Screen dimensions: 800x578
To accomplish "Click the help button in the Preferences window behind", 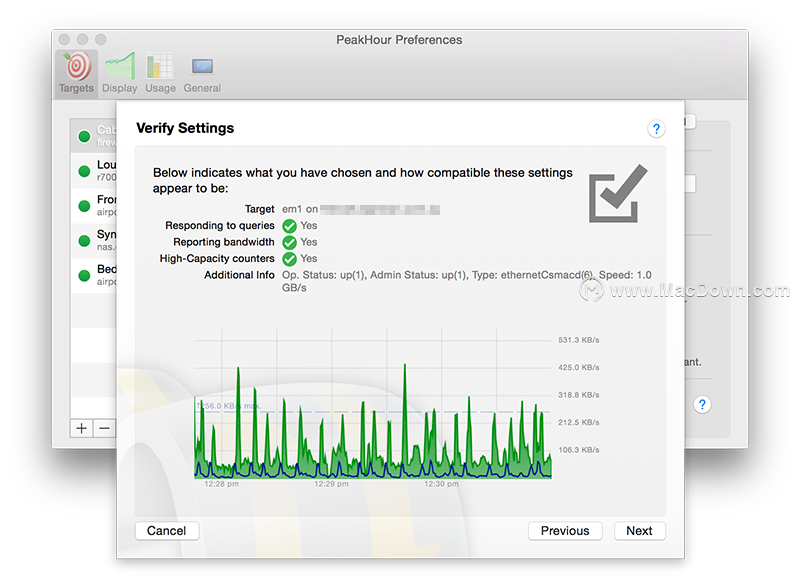I will pyautogui.click(x=702, y=405).
